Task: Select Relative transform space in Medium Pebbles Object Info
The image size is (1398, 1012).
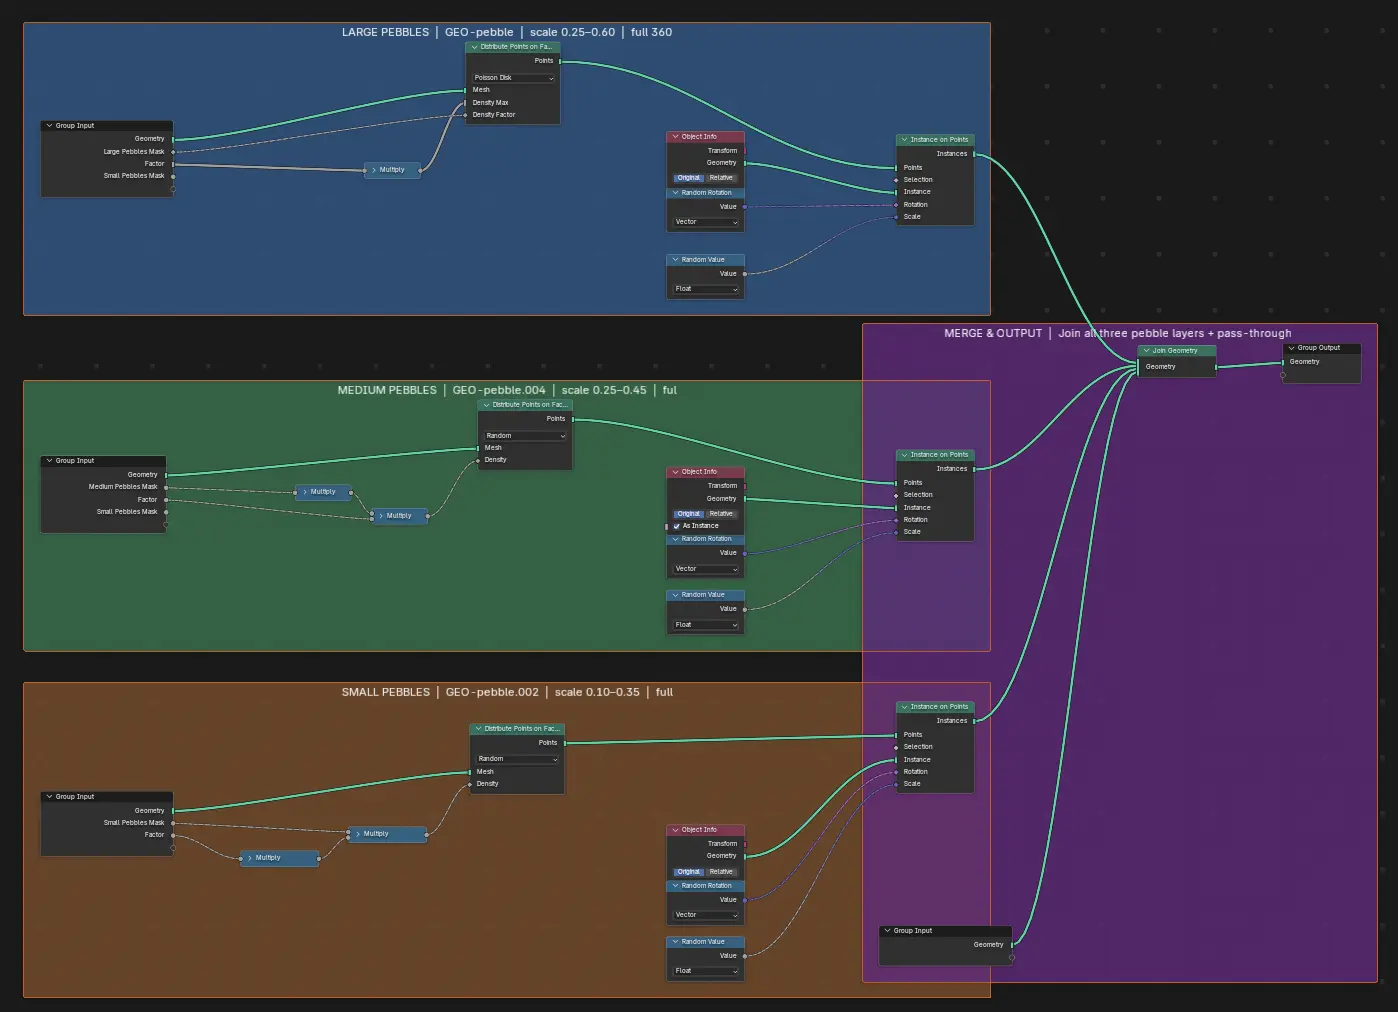Action: click(721, 514)
